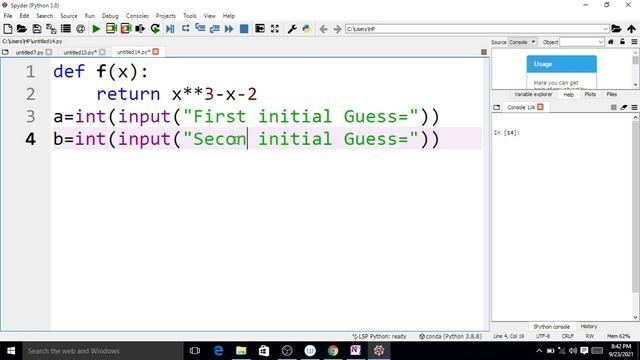The height and width of the screenshot is (360, 640).
Task: Click Step into function debug icon
Action: click(x=200, y=29)
